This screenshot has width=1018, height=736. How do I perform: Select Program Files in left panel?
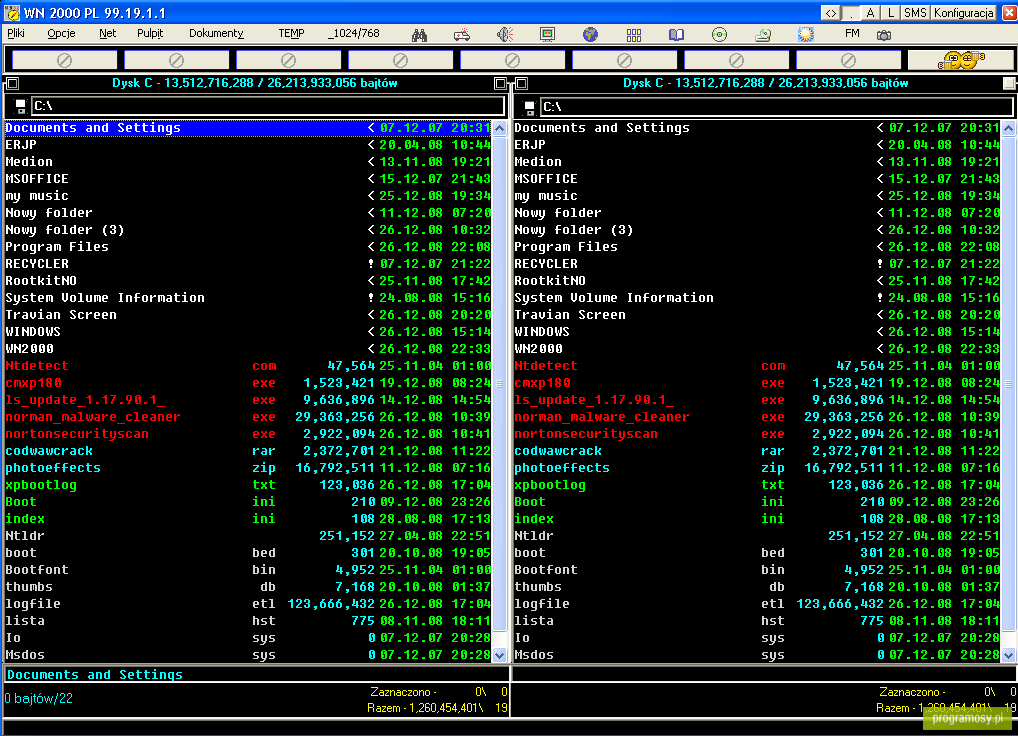(248, 247)
